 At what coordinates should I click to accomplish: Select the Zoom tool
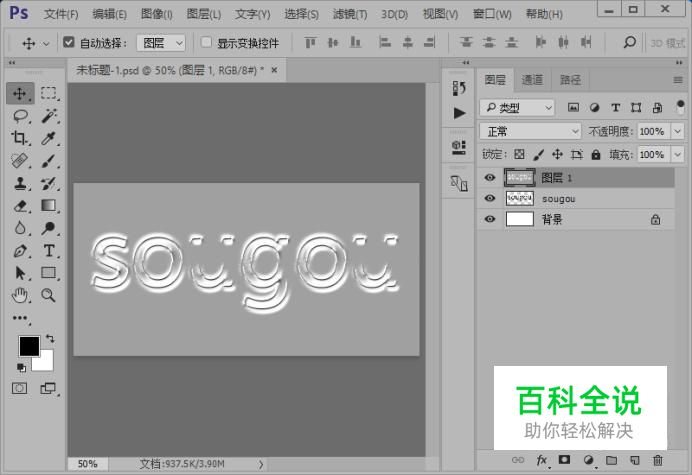pos(49,295)
